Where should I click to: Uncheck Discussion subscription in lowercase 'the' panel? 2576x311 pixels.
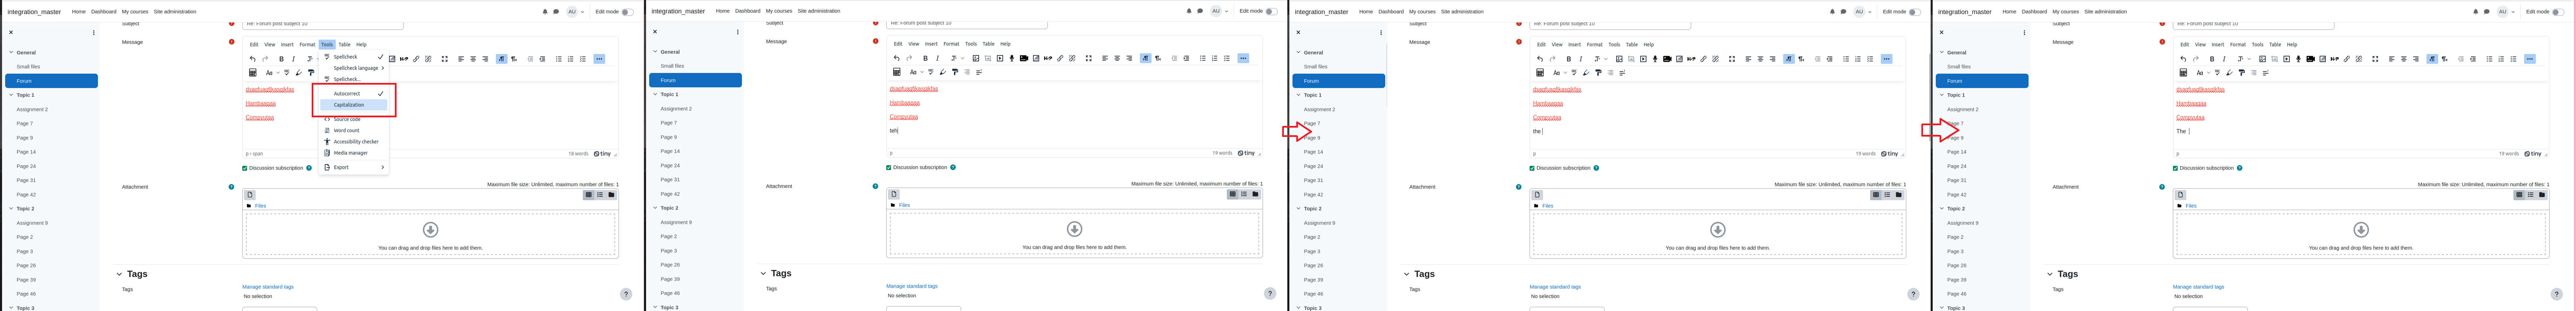[x=1532, y=168]
